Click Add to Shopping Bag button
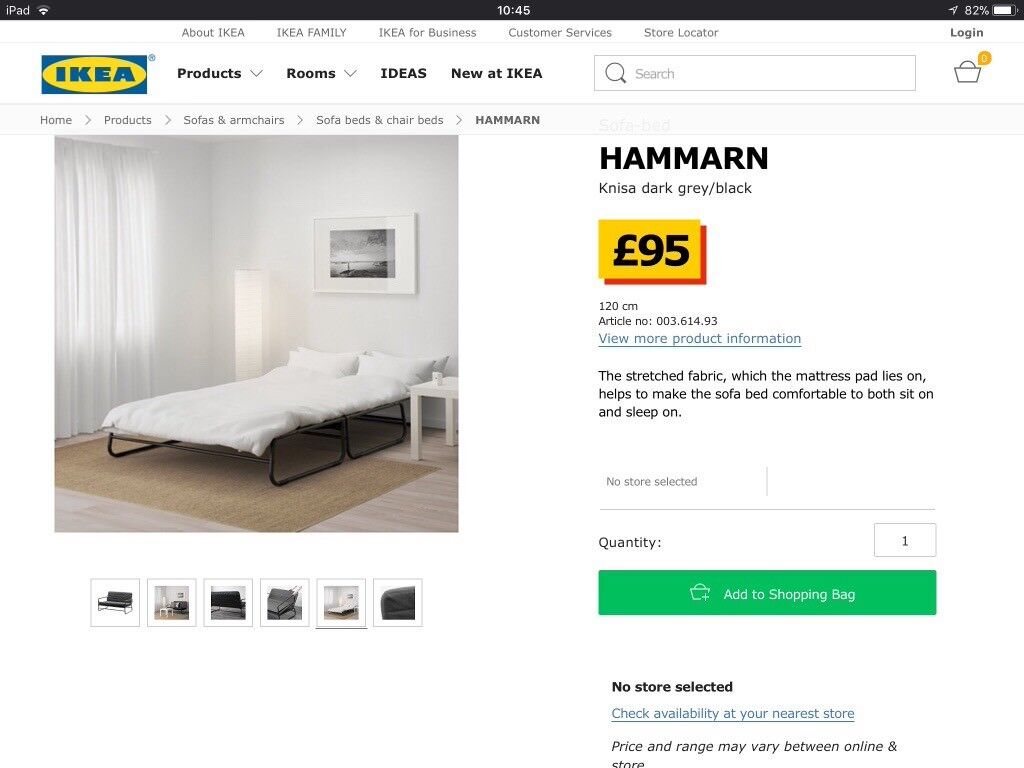The height and width of the screenshot is (768, 1024). coord(767,593)
